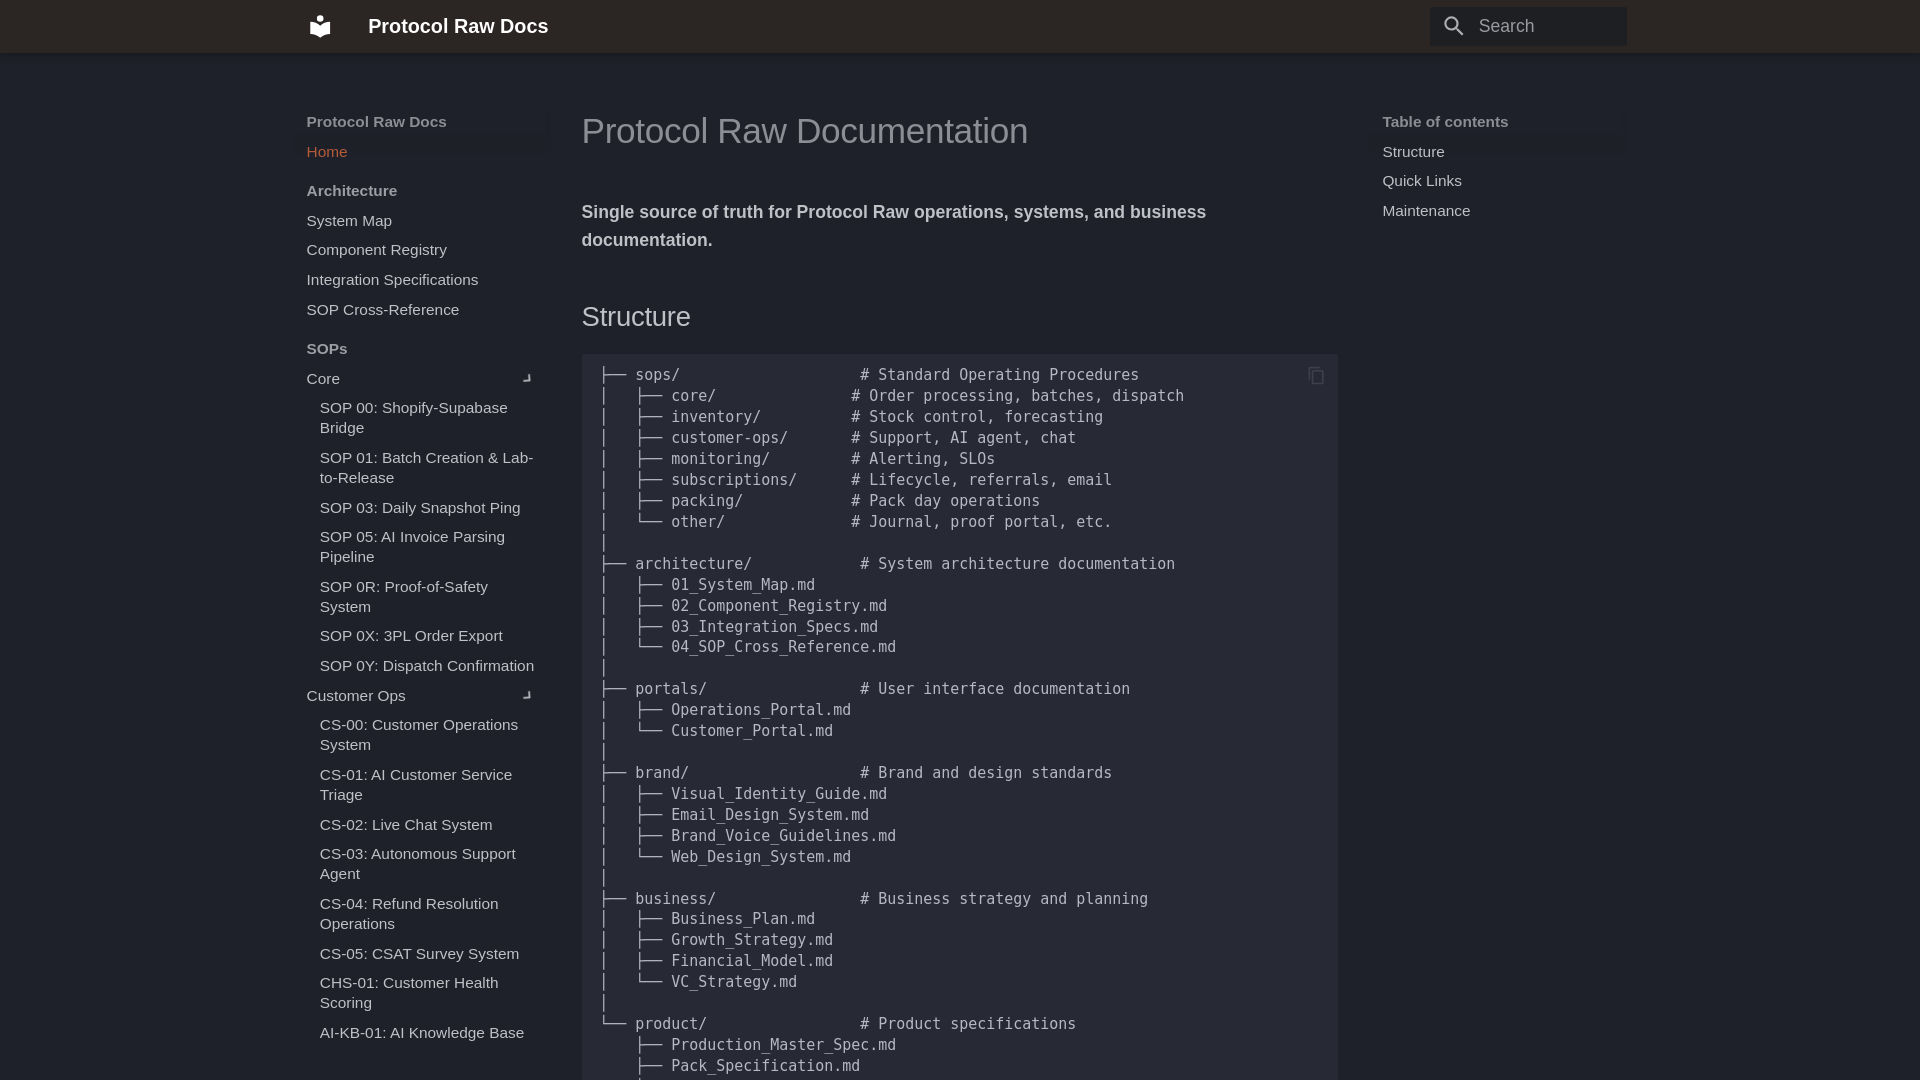Click the subscriptions/ directory line

(x=734, y=480)
